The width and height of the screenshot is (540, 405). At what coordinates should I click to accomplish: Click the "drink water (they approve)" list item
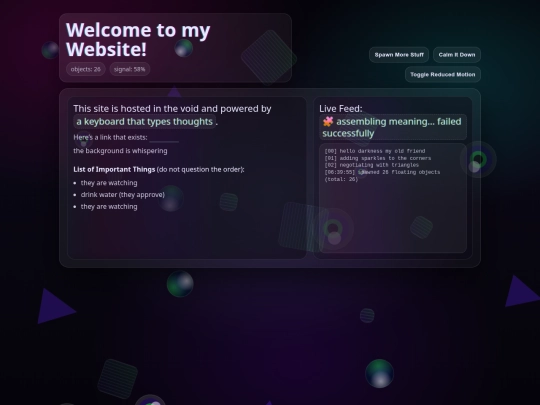123,195
